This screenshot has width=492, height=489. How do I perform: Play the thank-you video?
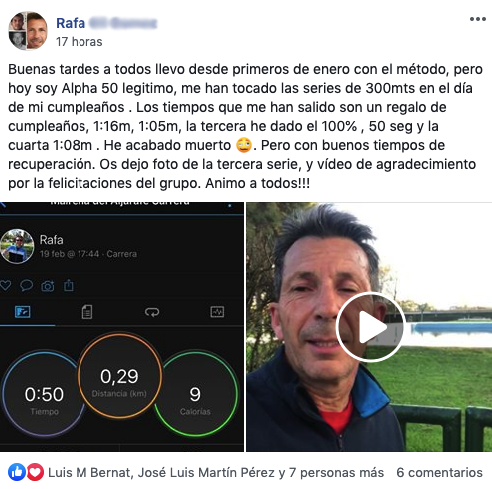pyautogui.click(x=370, y=327)
